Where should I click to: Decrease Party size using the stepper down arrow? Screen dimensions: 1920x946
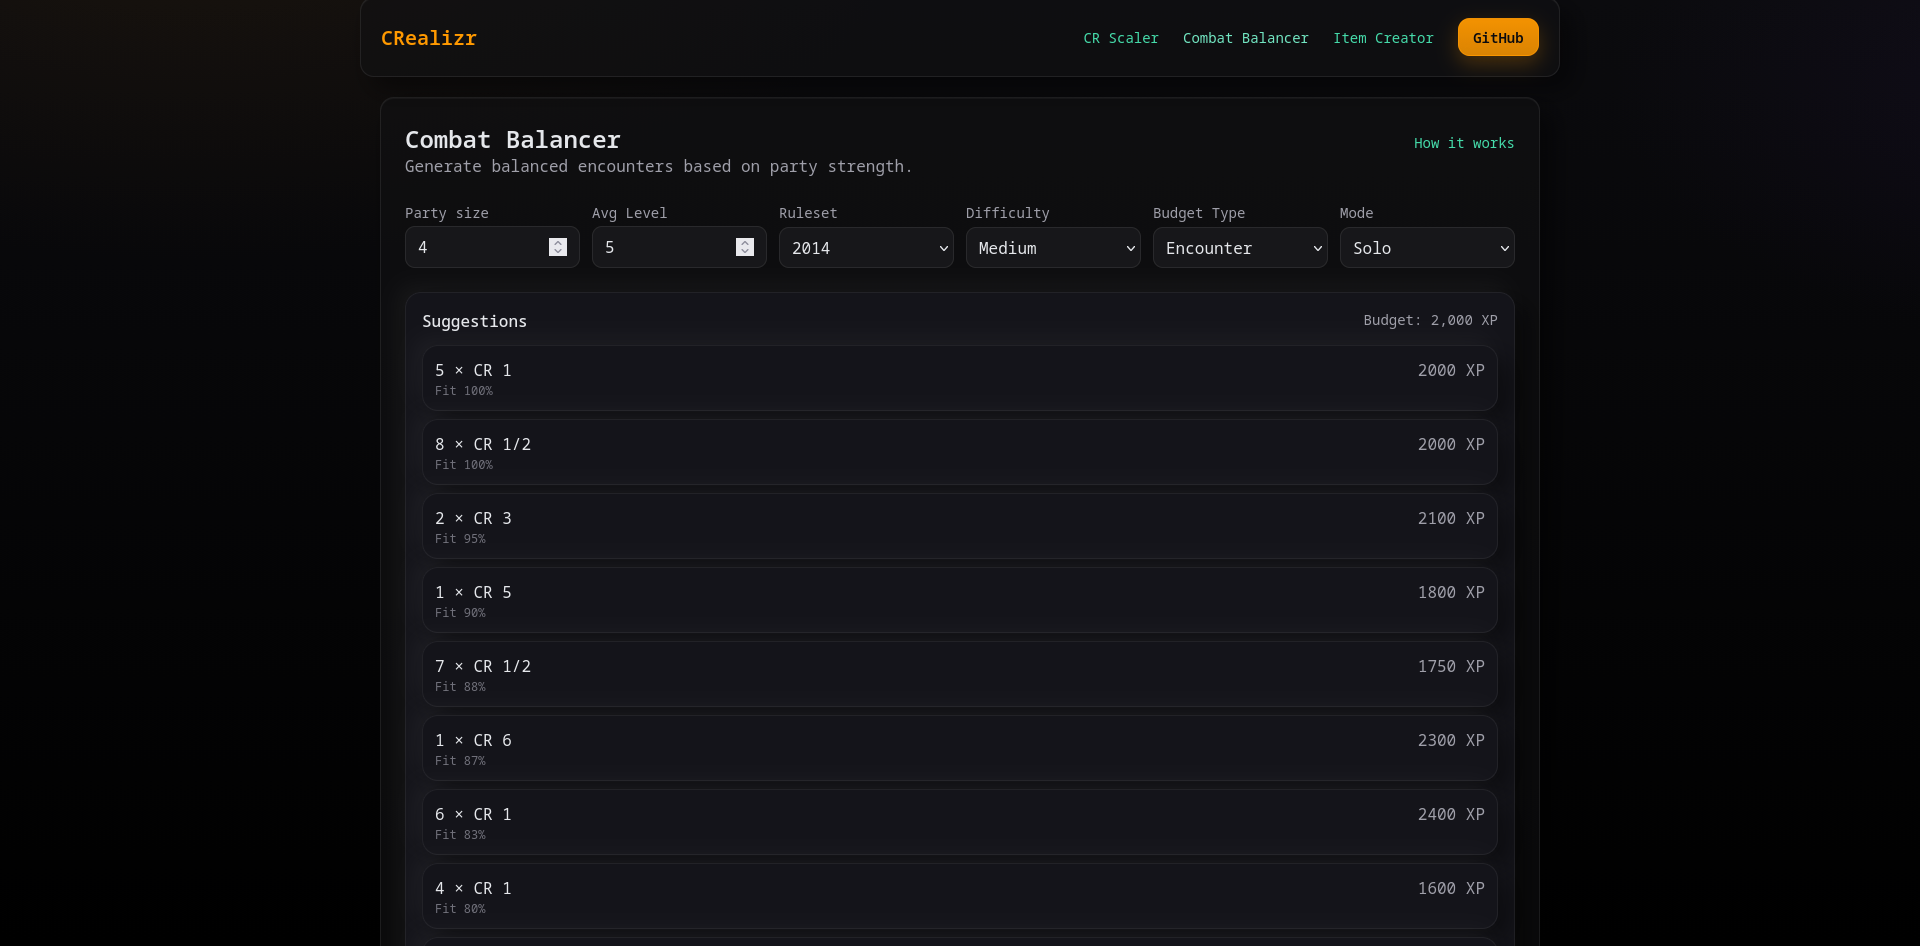click(558, 252)
